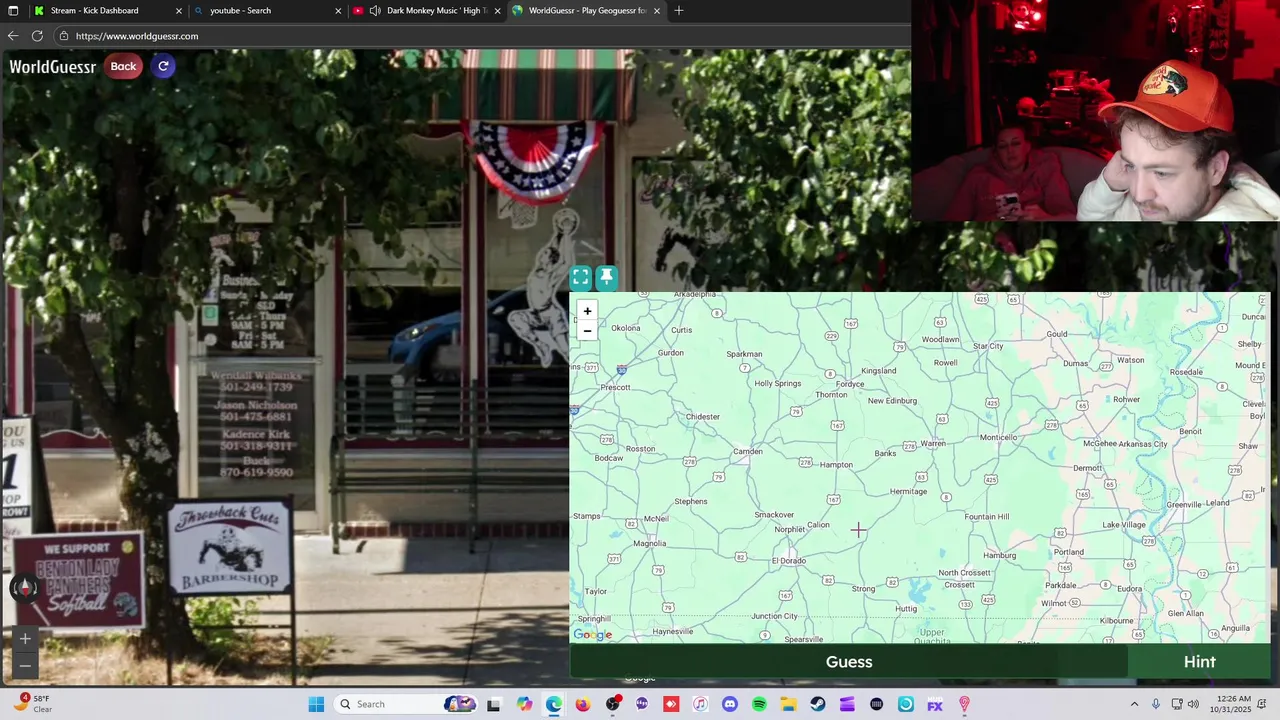
Task: Open File Explorer from taskbar
Action: [x=788, y=704]
